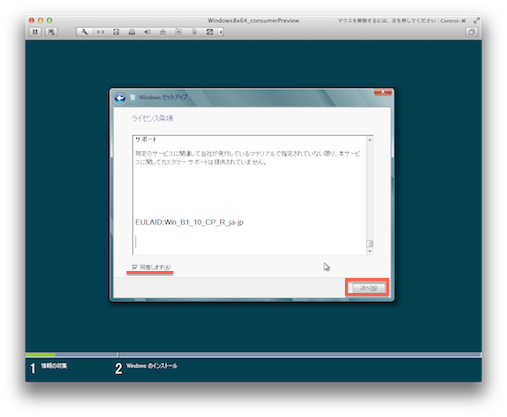Click the EULAID:Win_B1_10_CP_R_ja-jp text
Screen dimensions: 507x417
[x=189, y=222]
